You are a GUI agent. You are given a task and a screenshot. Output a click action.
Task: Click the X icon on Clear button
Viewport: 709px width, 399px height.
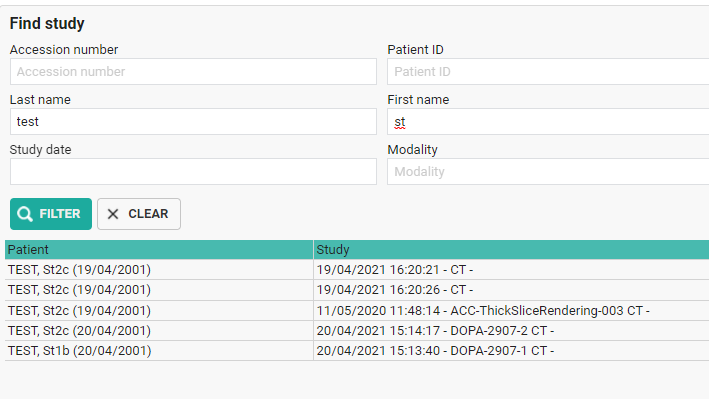coord(113,214)
